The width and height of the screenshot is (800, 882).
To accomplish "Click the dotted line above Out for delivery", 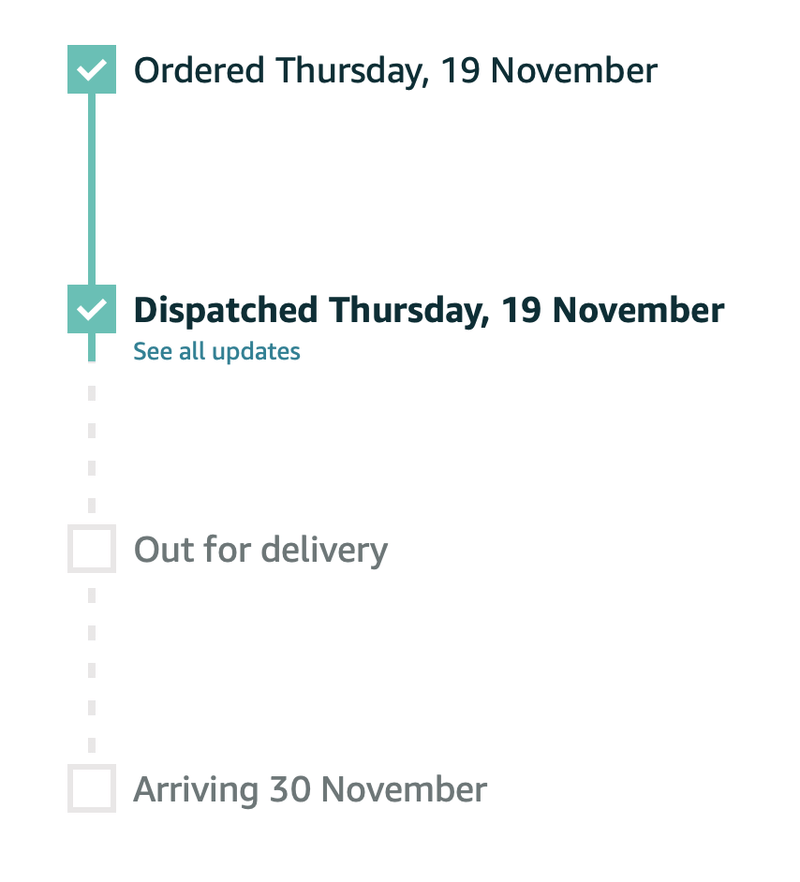I will [91, 450].
